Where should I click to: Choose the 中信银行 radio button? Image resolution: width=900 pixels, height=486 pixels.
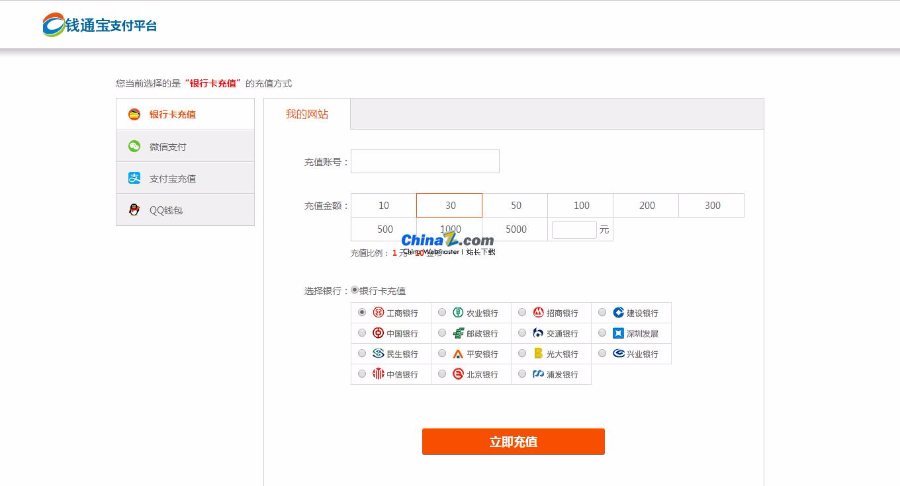coord(362,374)
